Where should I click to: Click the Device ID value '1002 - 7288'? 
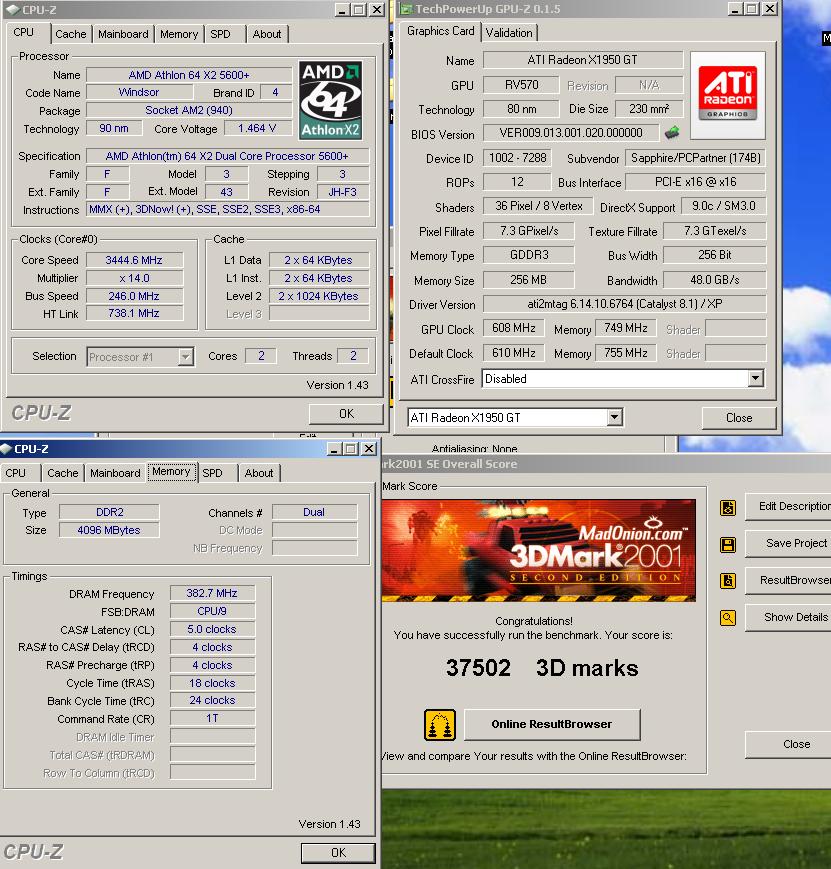(x=518, y=158)
